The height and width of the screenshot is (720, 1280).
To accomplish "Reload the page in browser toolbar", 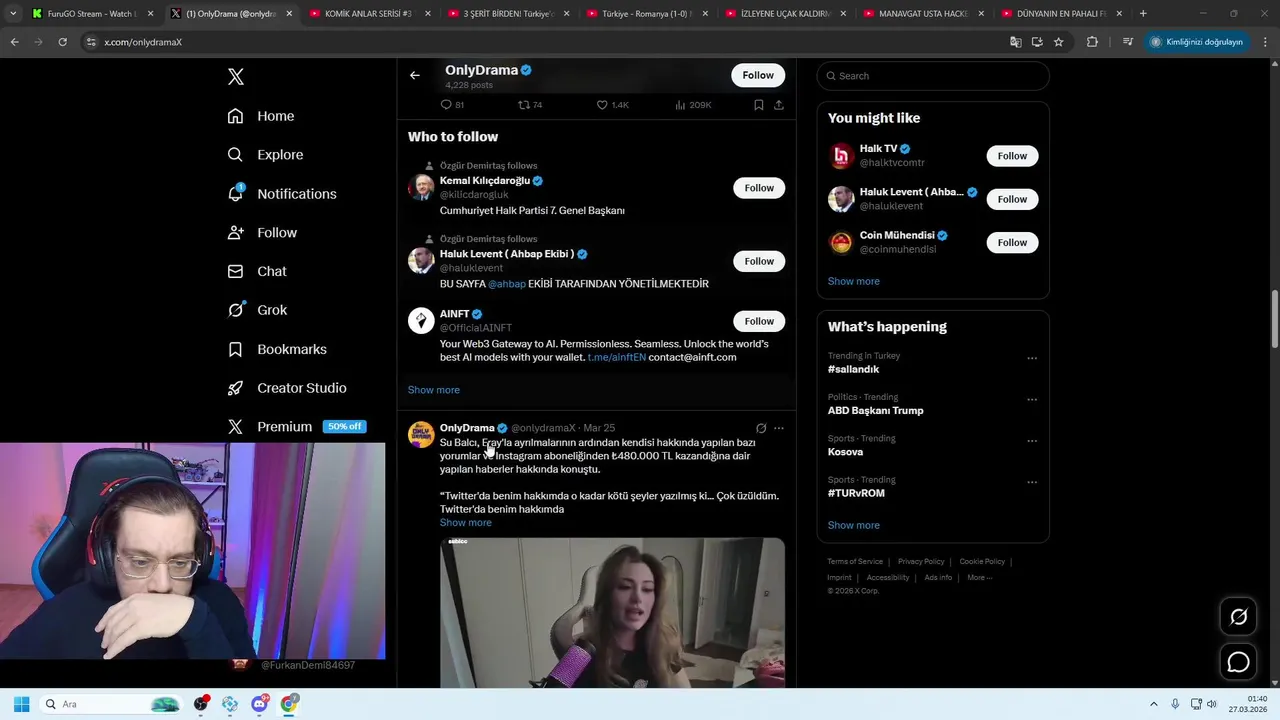I will (x=62, y=42).
